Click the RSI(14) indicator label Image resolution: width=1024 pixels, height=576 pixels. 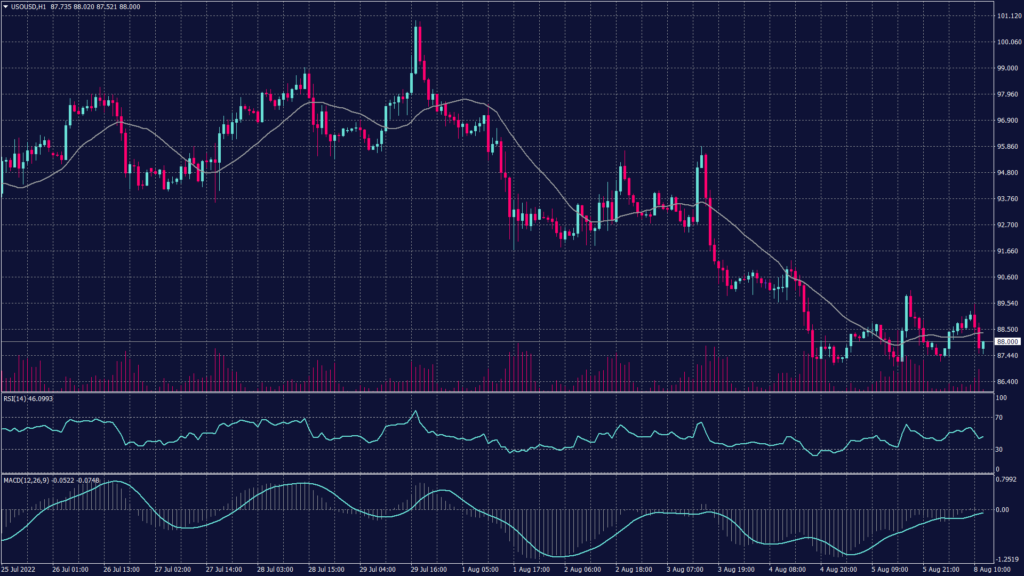pyautogui.click(x=15, y=399)
